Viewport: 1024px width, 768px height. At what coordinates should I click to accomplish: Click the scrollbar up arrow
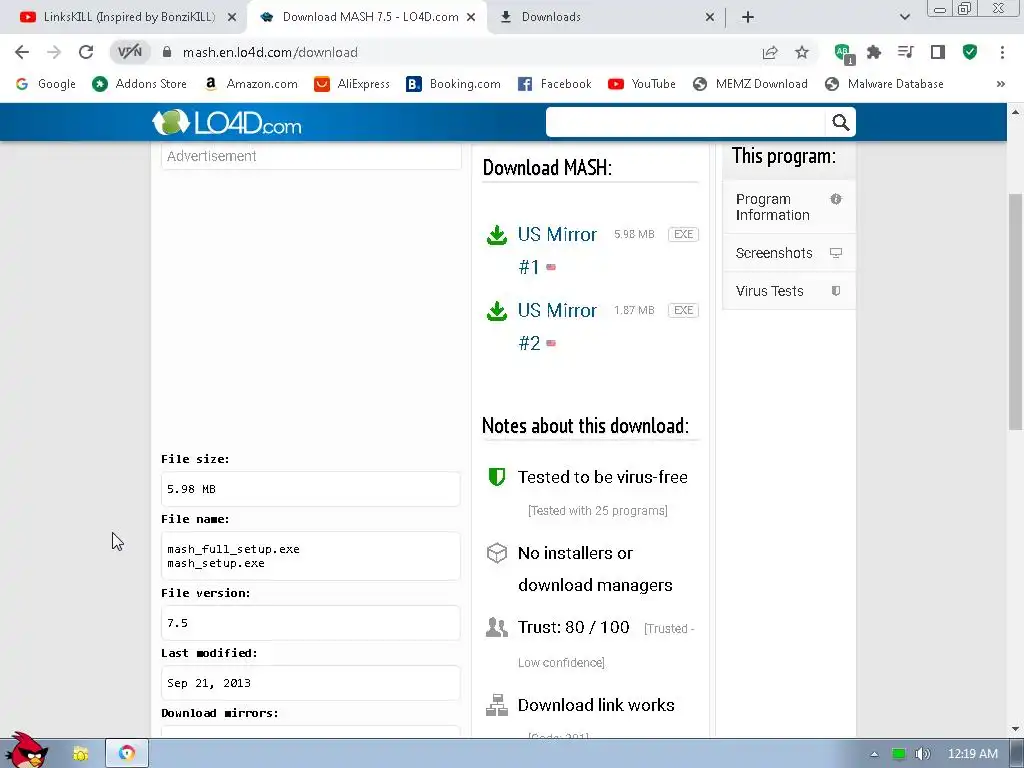pyautogui.click(x=1016, y=112)
